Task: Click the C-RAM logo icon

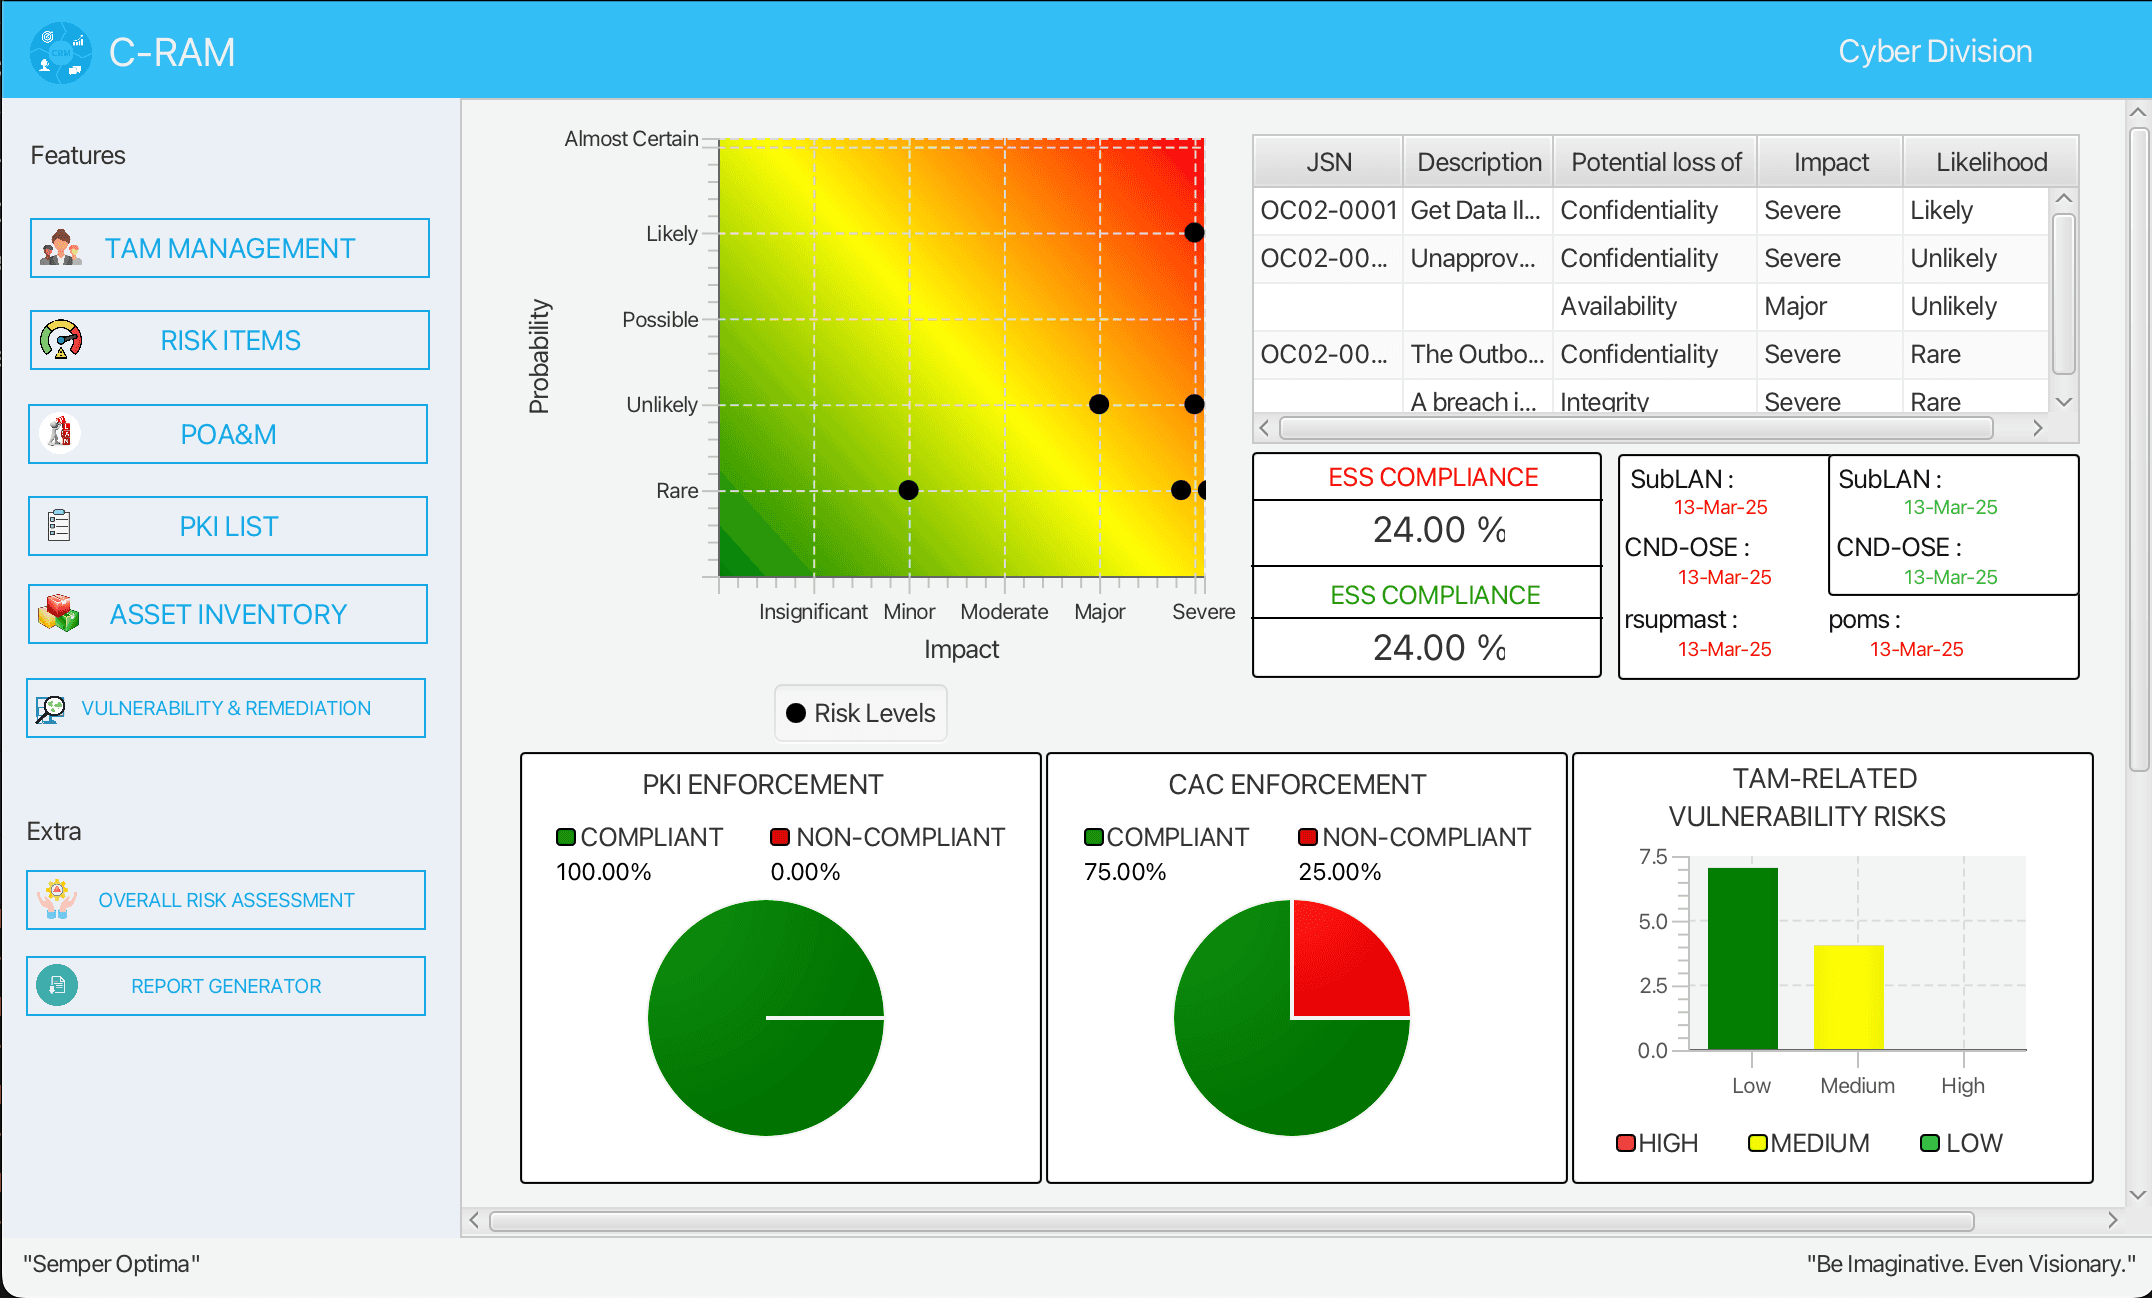Action: point(60,52)
